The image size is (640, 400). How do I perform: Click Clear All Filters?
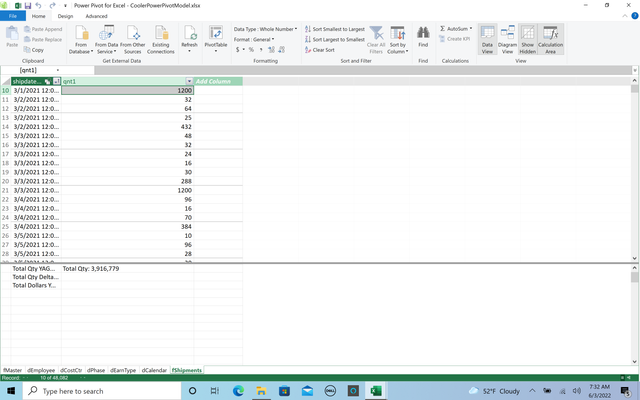coord(376,40)
